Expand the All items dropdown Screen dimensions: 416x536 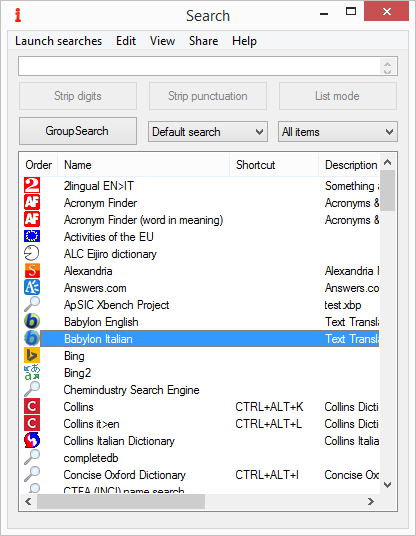pyautogui.click(x=338, y=132)
